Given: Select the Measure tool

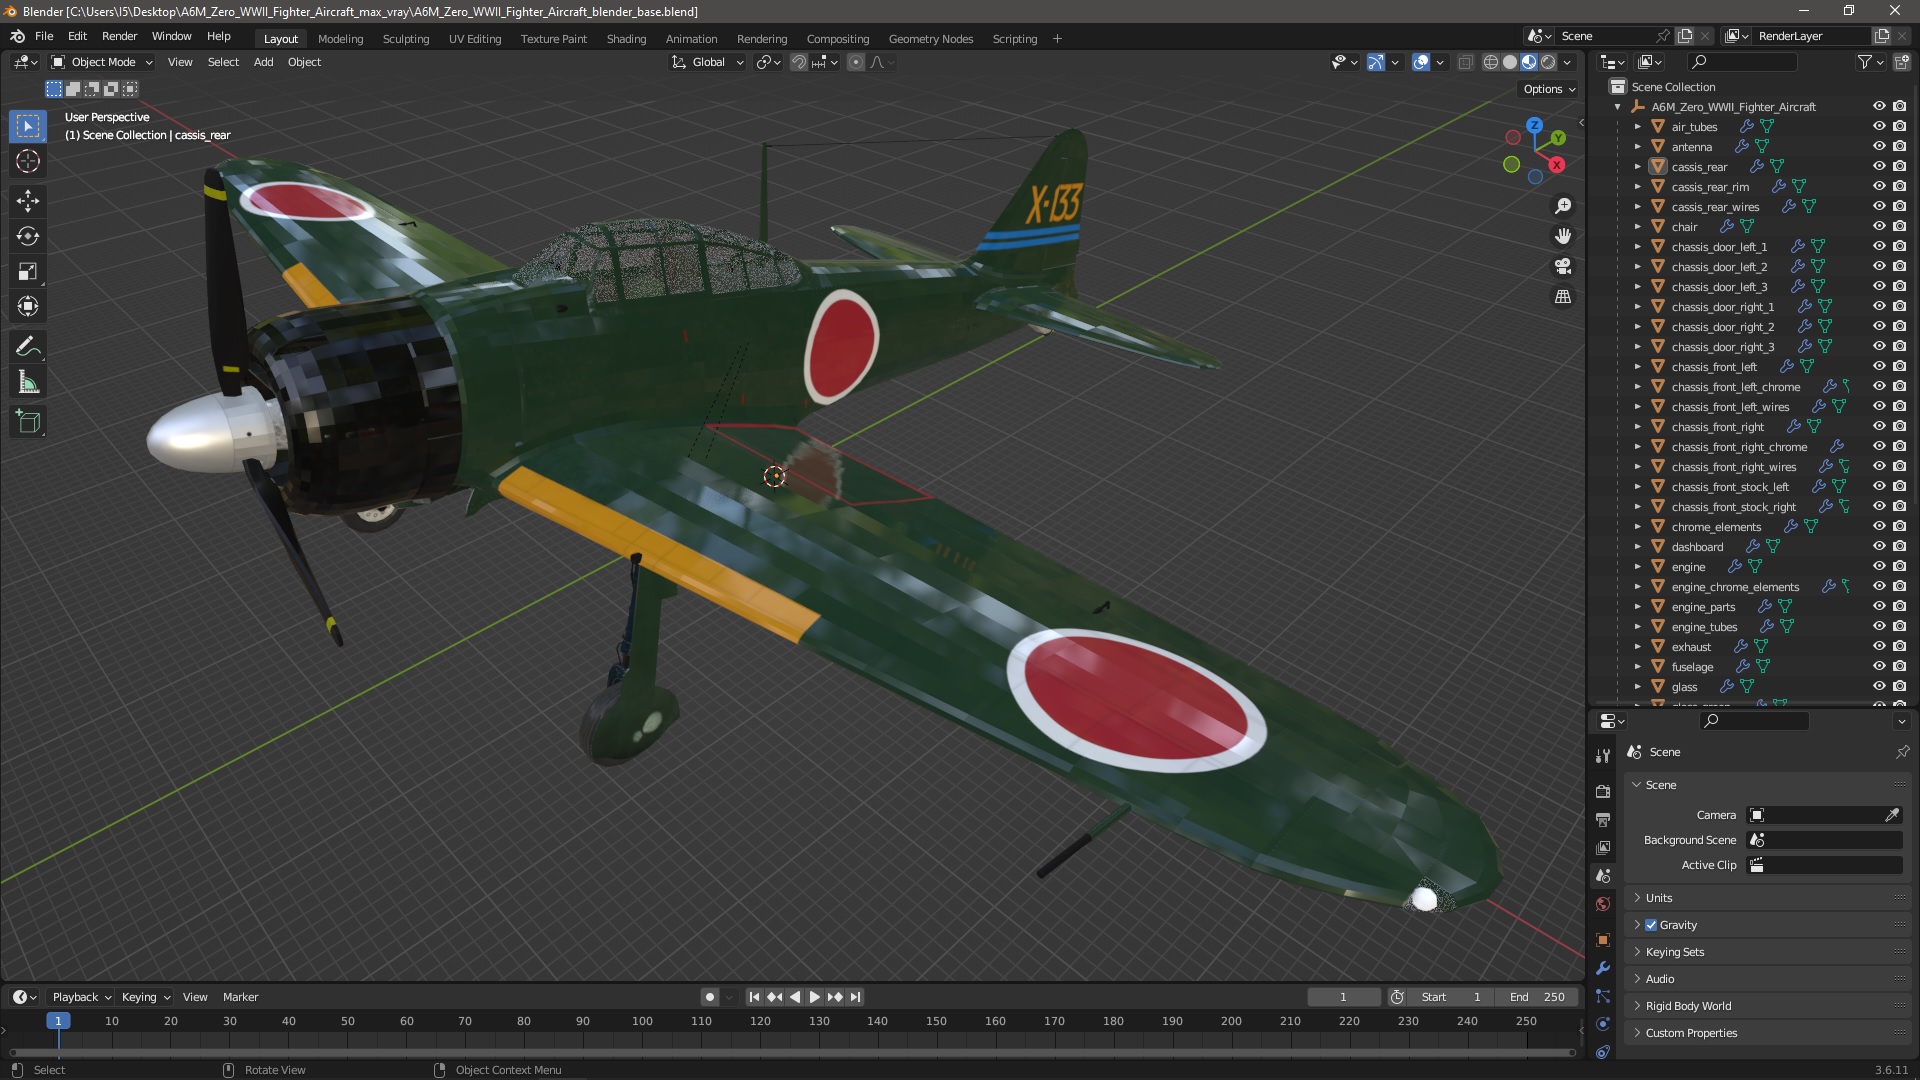Looking at the screenshot, I should 28,382.
